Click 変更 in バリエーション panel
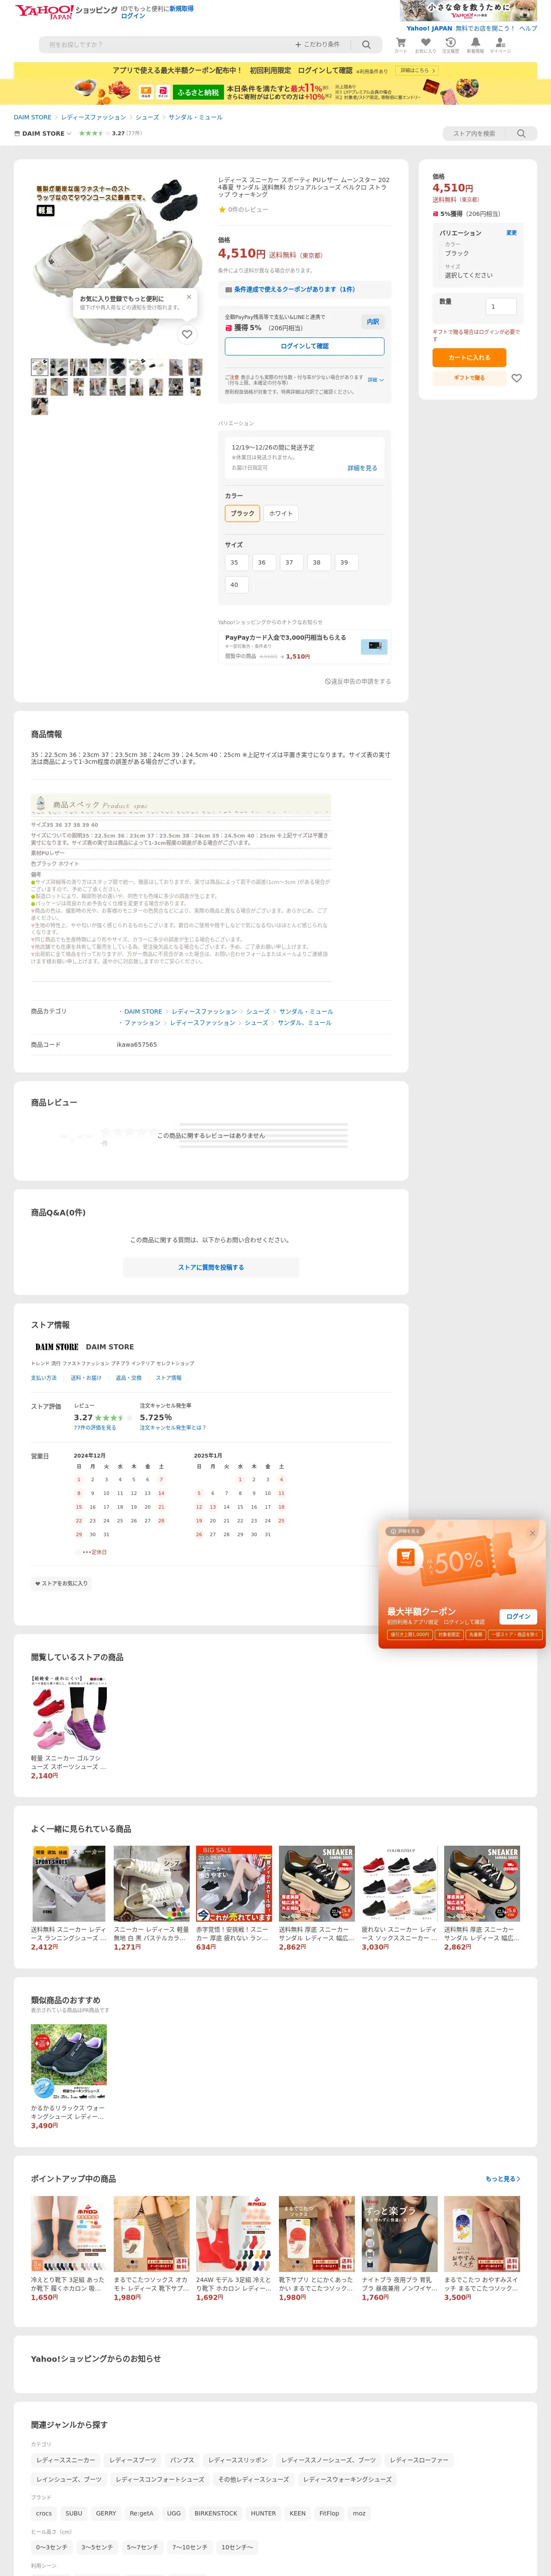The width and height of the screenshot is (551, 2576). click(511, 233)
